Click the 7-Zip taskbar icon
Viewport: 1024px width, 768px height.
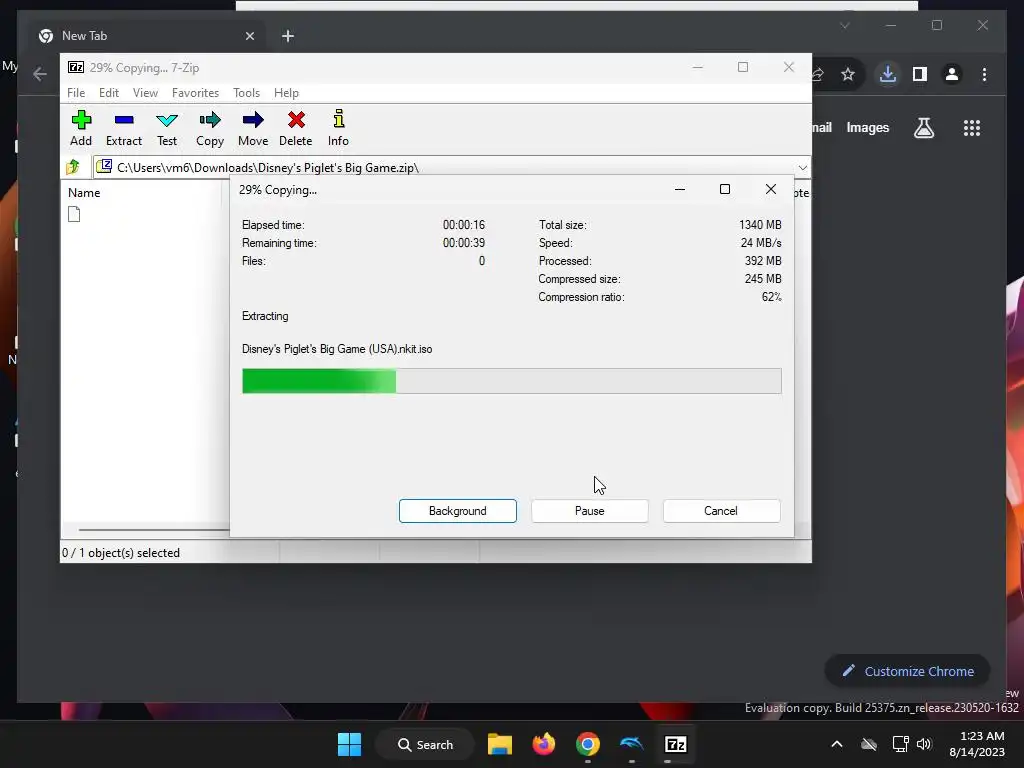tap(675, 744)
